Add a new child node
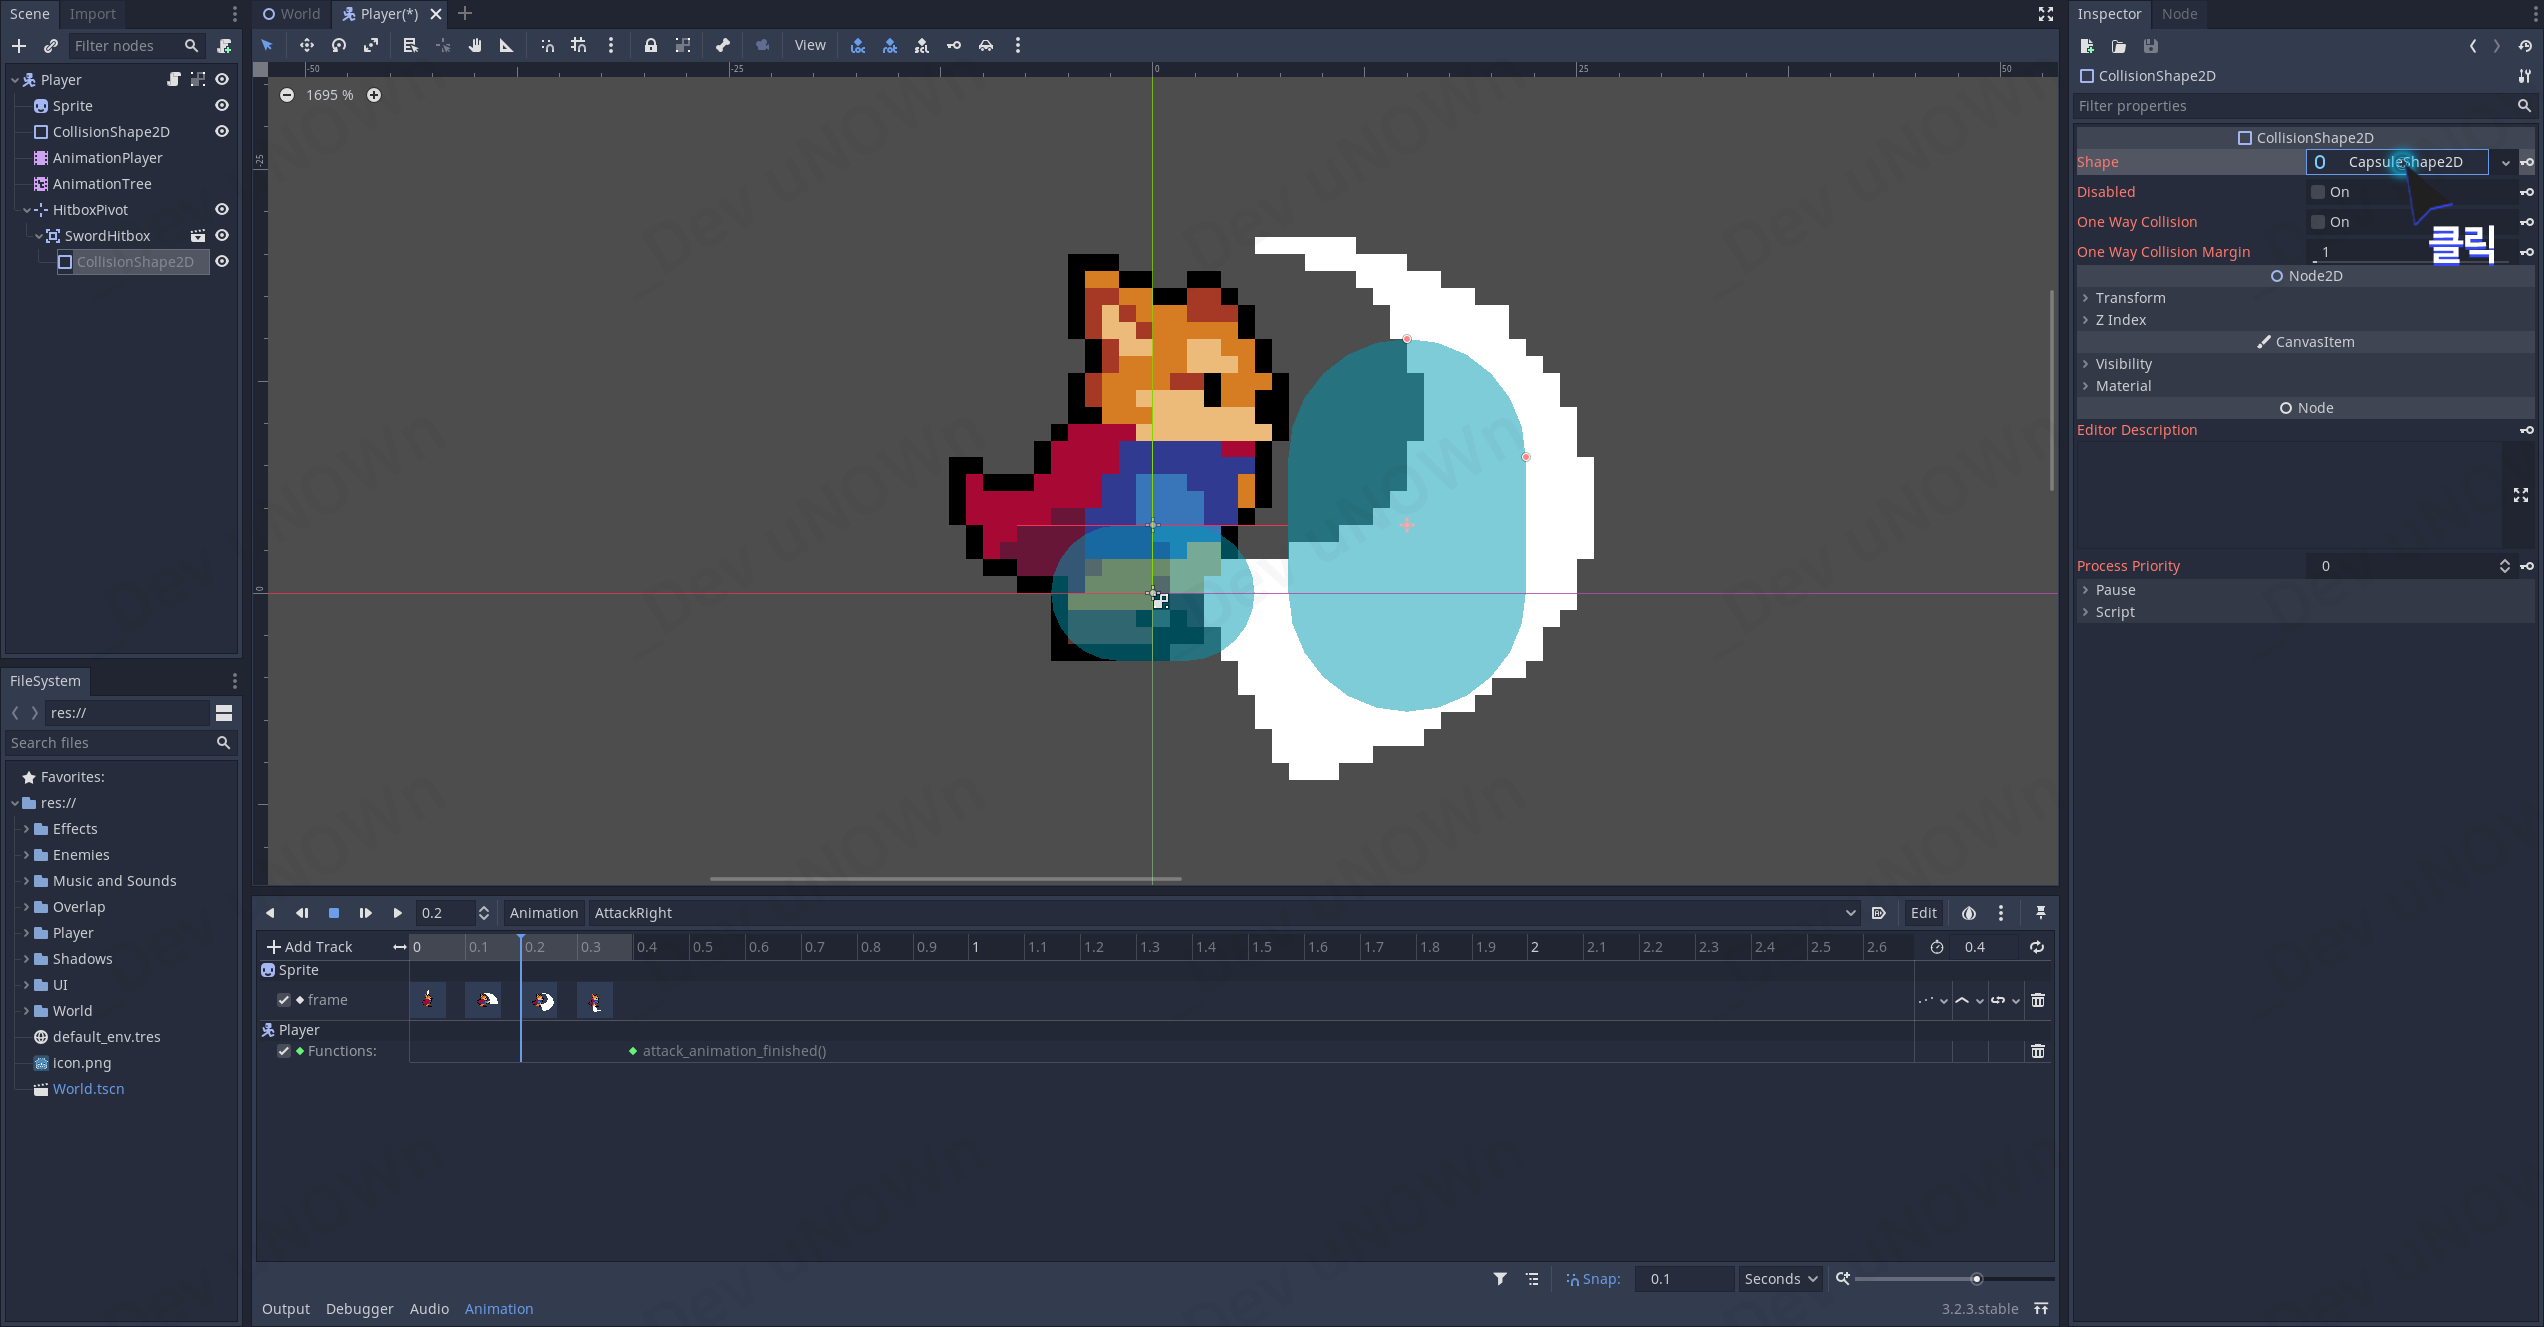Screen dimensions: 2544x1327 pos(19,46)
